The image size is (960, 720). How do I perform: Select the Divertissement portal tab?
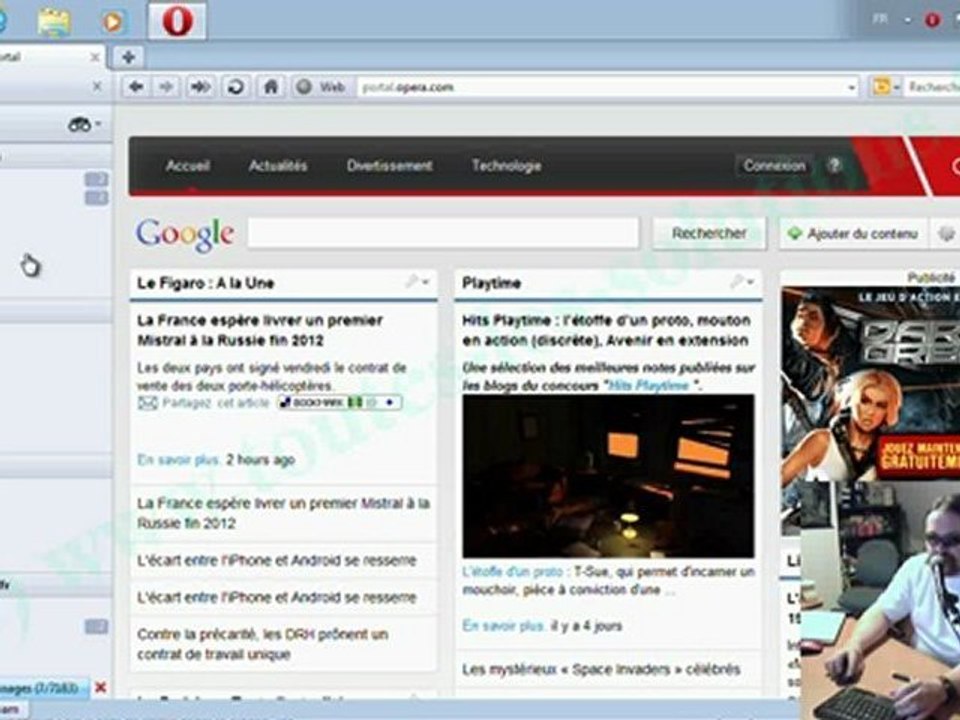click(389, 166)
